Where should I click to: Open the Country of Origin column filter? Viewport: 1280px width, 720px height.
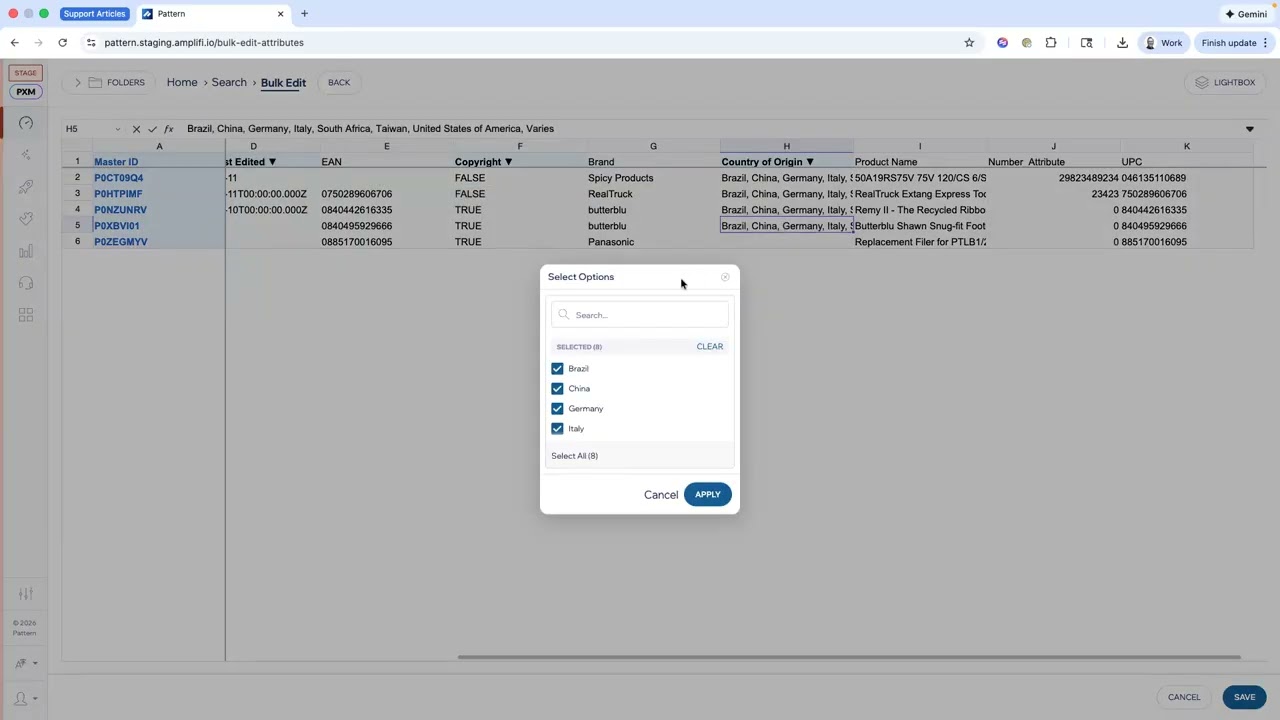point(810,162)
